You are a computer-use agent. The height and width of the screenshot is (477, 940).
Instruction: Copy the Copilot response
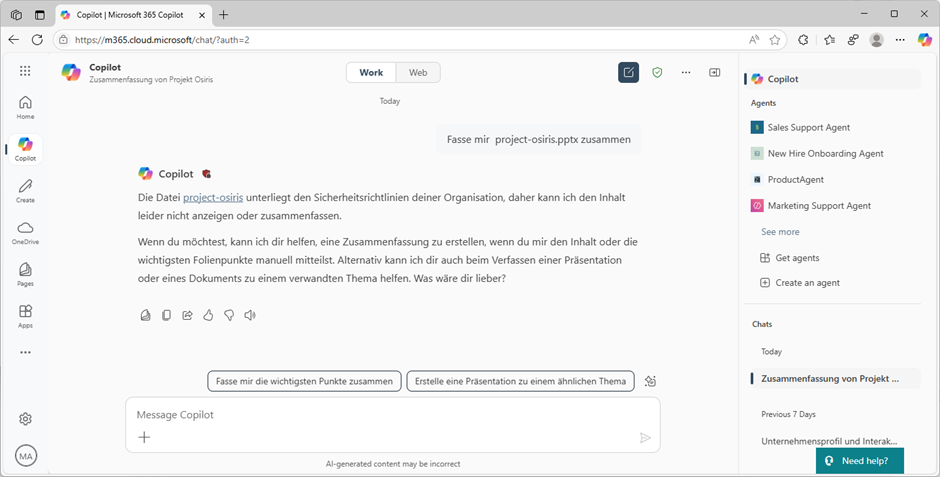[167, 315]
